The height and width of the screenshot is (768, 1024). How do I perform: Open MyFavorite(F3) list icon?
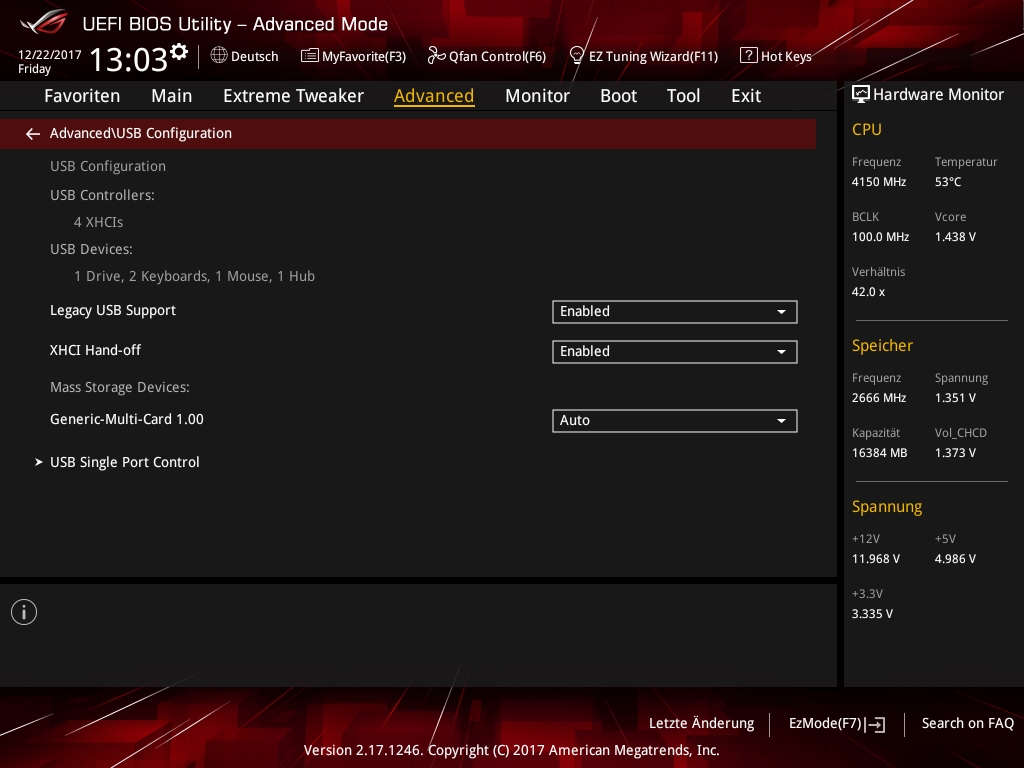[310, 56]
